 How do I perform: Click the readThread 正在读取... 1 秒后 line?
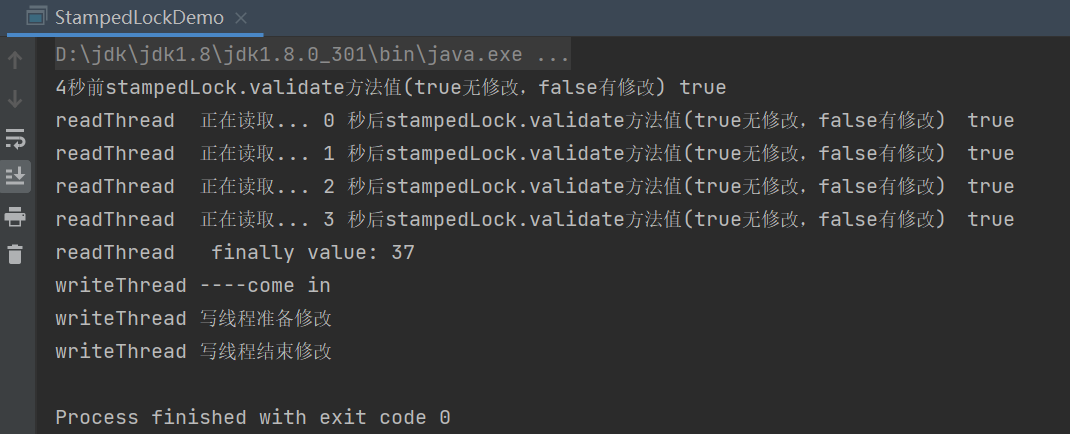click(x=534, y=153)
